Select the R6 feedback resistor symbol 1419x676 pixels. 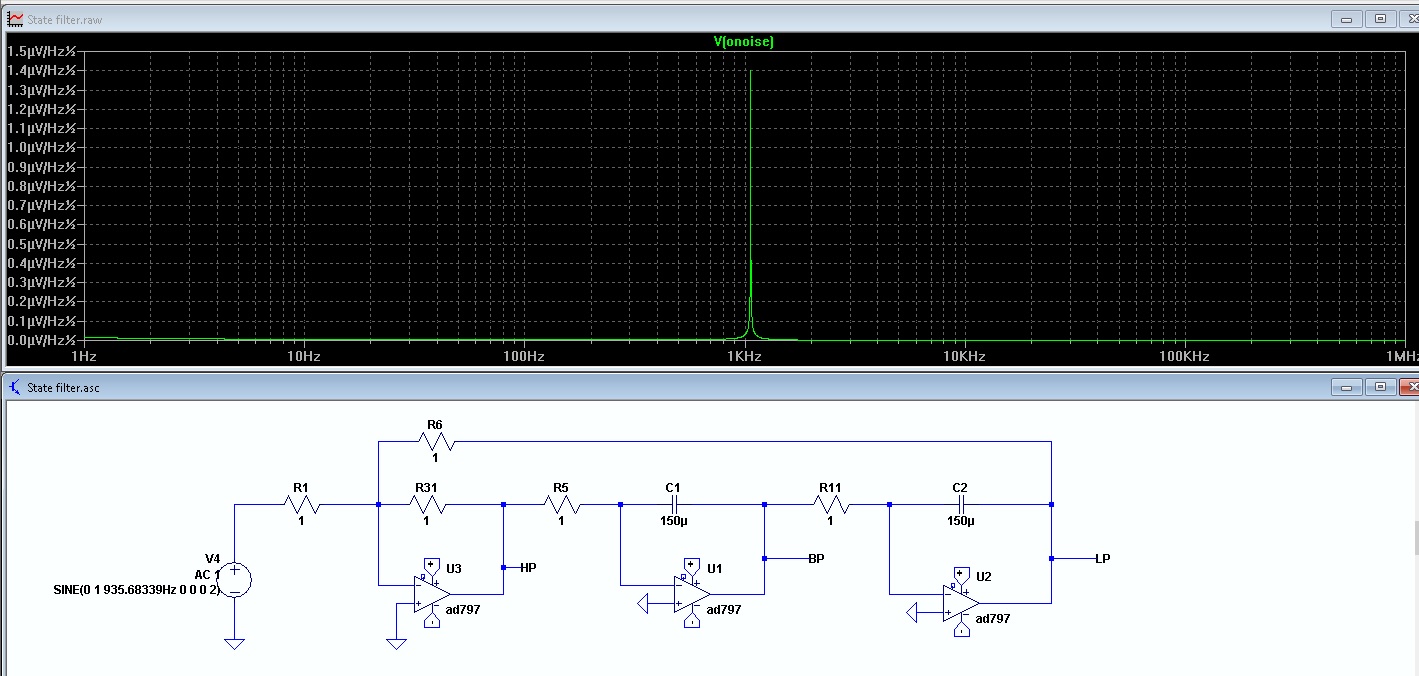pos(435,441)
